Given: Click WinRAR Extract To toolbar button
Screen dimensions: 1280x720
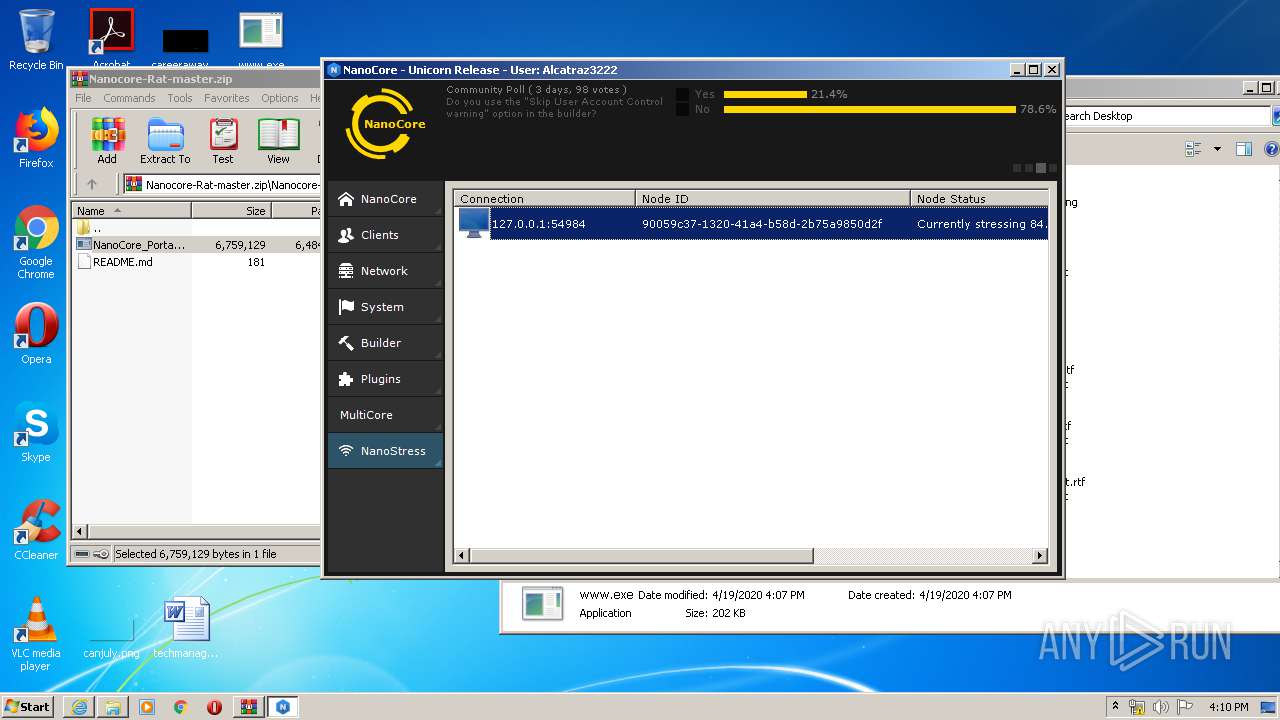Looking at the screenshot, I should (165, 141).
